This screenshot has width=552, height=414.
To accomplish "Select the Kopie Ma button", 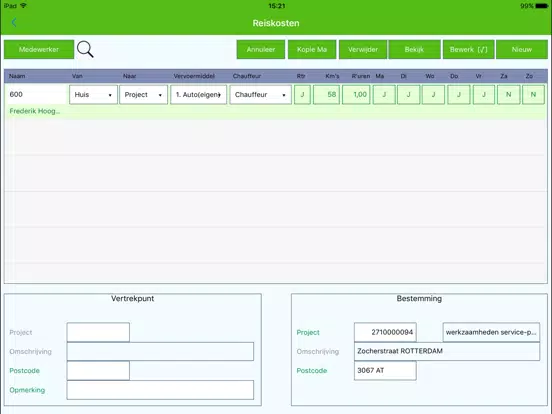I will coord(312,49).
